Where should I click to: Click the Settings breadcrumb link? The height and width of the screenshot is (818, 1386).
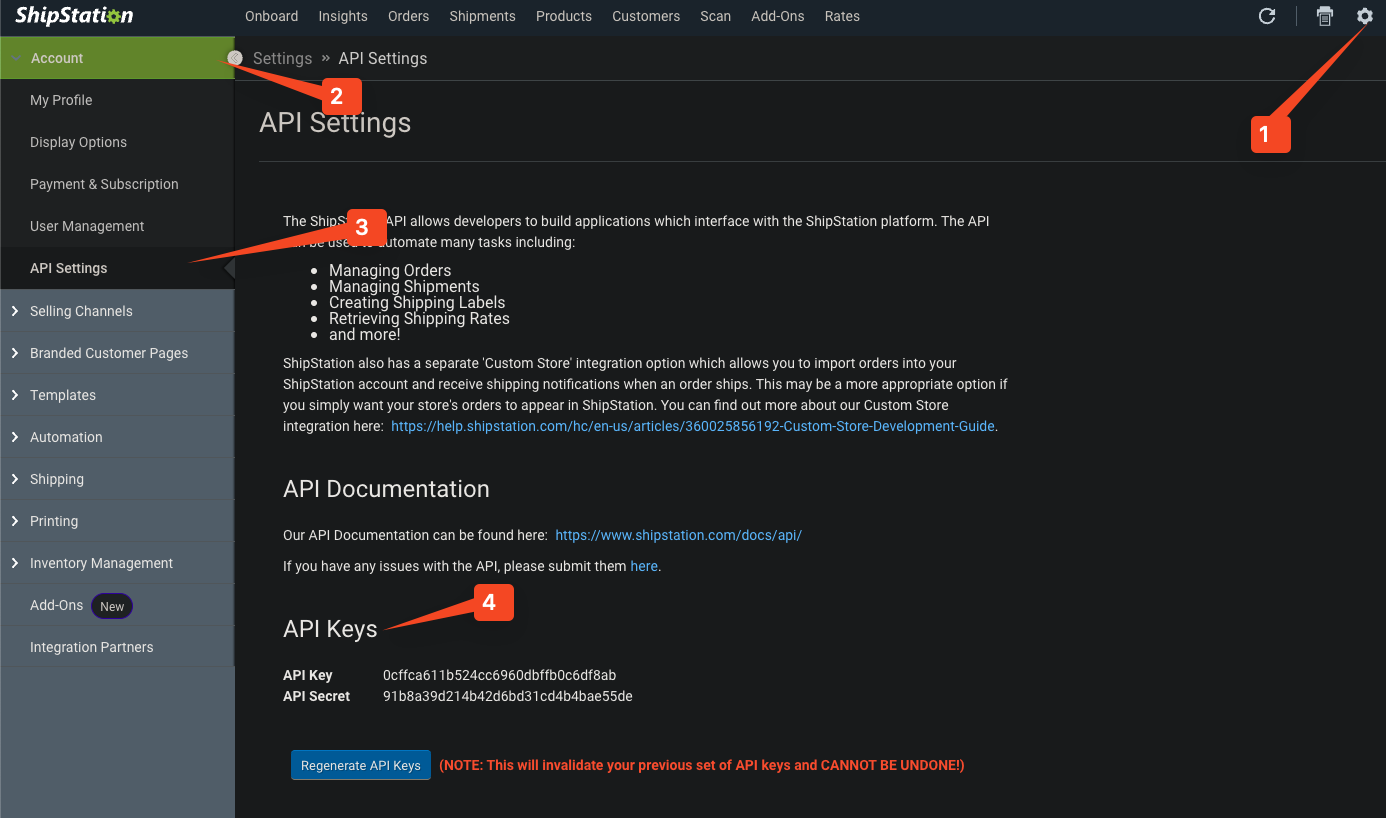click(282, 58)
